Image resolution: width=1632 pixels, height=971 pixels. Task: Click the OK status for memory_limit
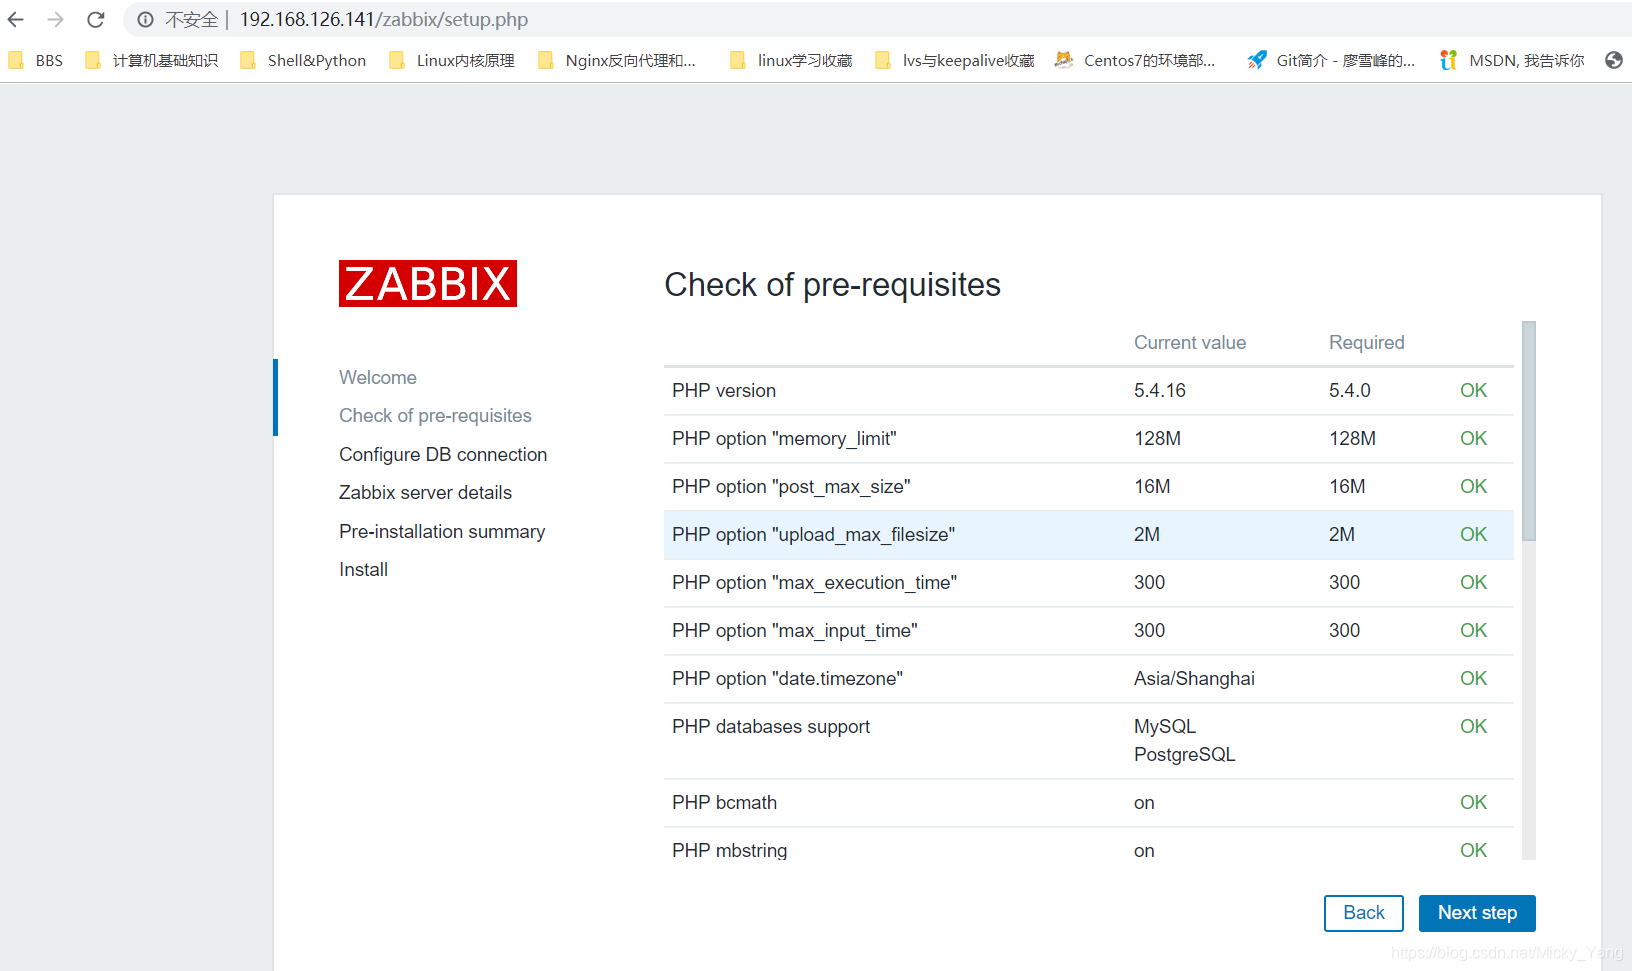(1473, 439)
